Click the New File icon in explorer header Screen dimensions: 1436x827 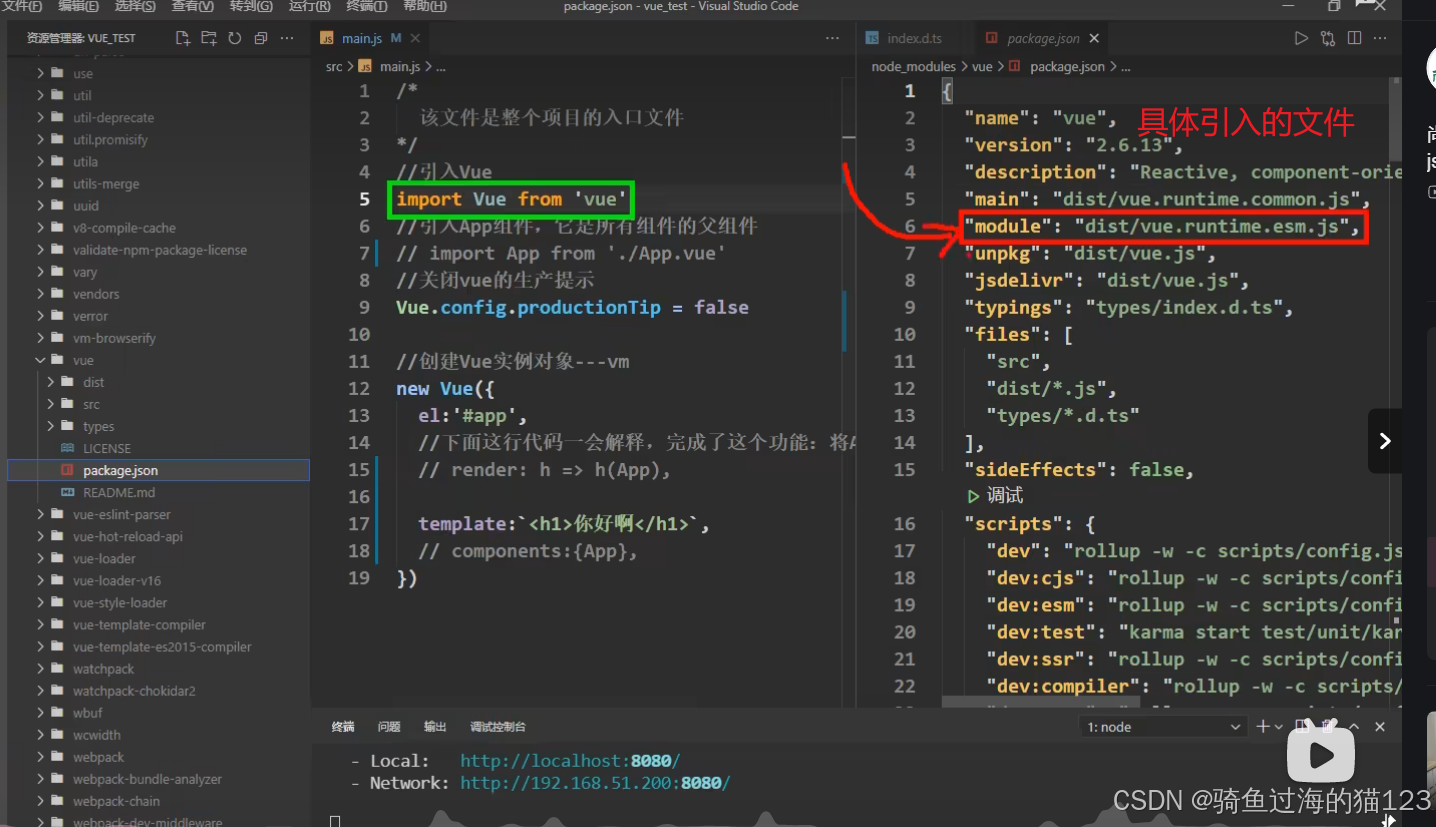pos(182,38)
